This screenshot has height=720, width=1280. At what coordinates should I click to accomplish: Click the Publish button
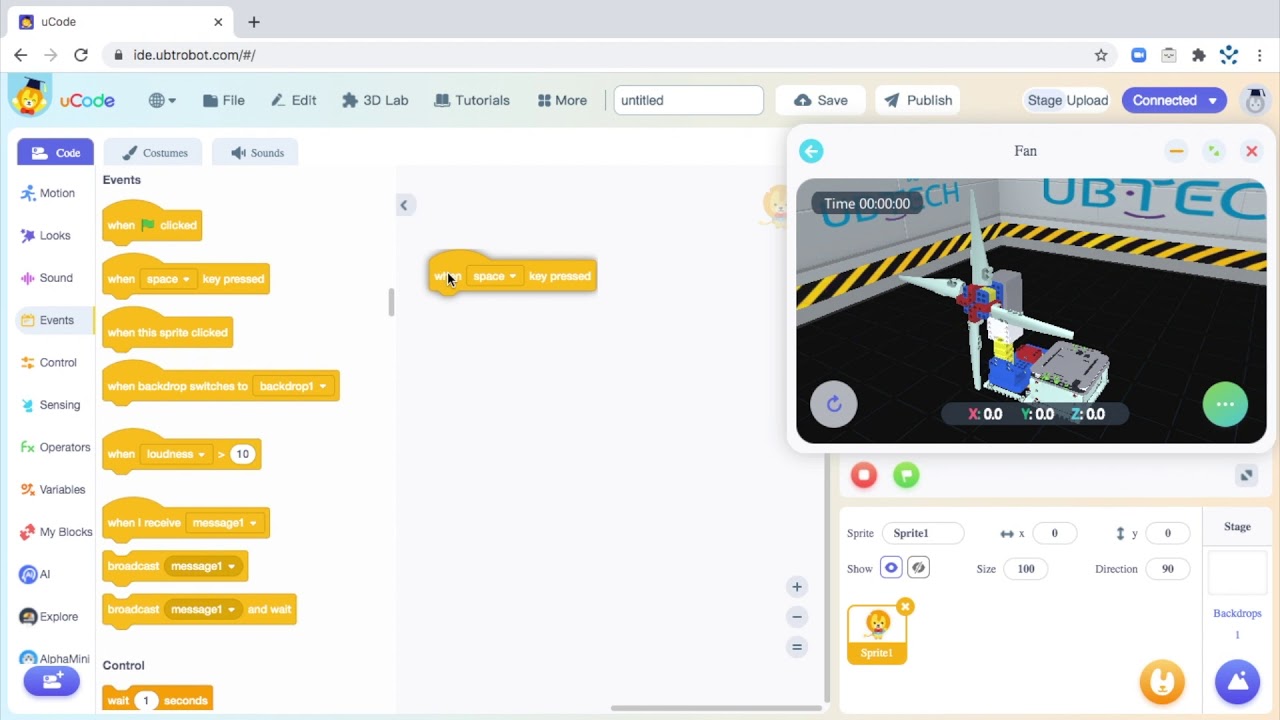point(918,100)
